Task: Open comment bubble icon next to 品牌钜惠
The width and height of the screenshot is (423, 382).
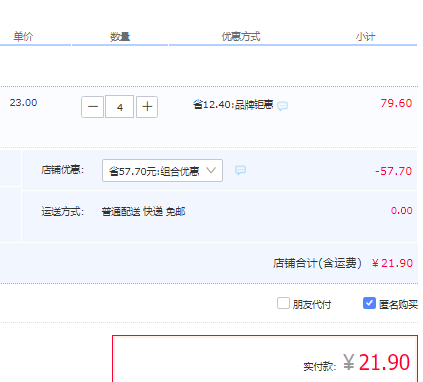Action: click(282, 106)
